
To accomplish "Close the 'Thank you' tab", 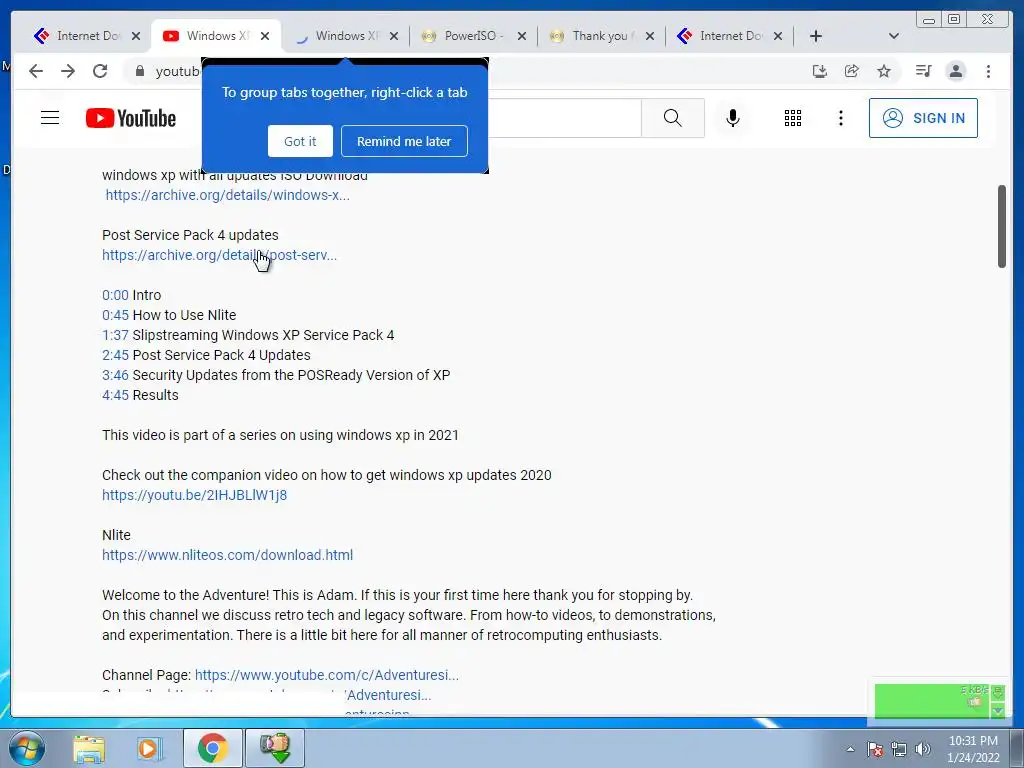I will [x=650, y=36].
